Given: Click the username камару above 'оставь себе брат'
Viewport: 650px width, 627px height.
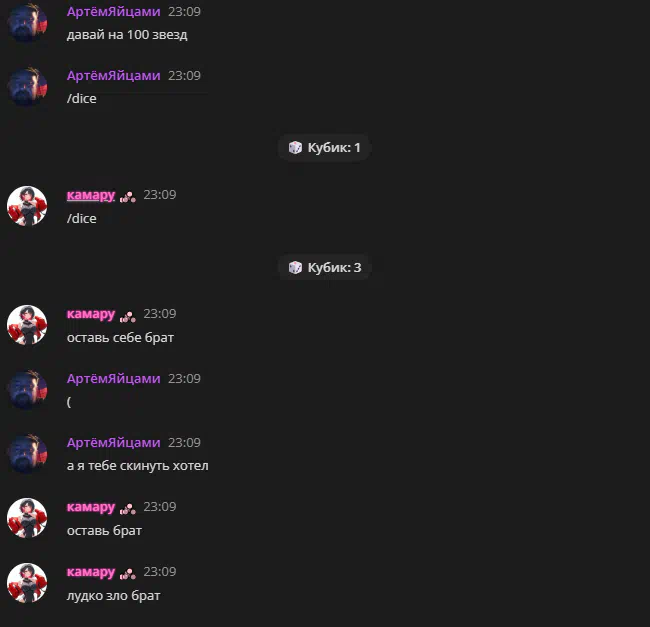Looking at the screenshot, I should 91,314.
